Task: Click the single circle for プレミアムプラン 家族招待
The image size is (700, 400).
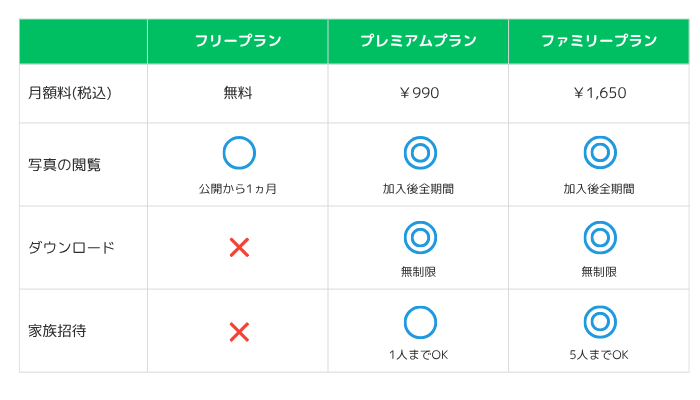Action: pos(420,322)
